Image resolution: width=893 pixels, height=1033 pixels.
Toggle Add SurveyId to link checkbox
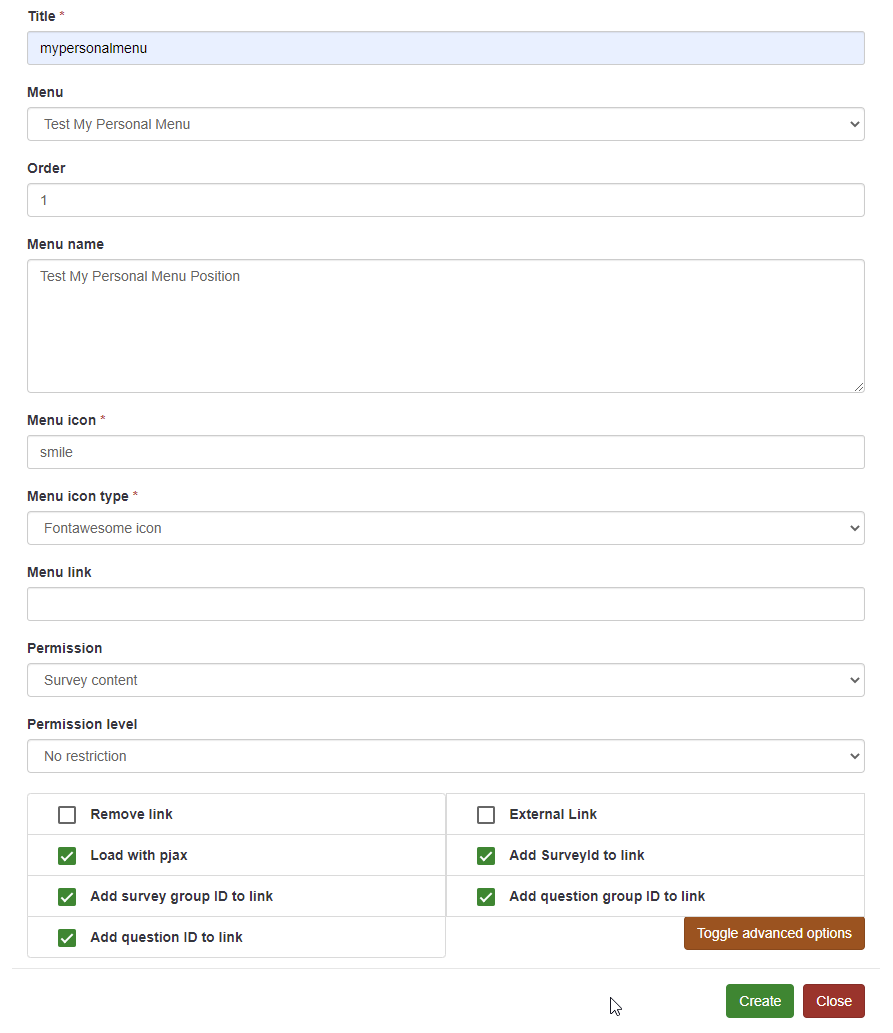[486, 856]
